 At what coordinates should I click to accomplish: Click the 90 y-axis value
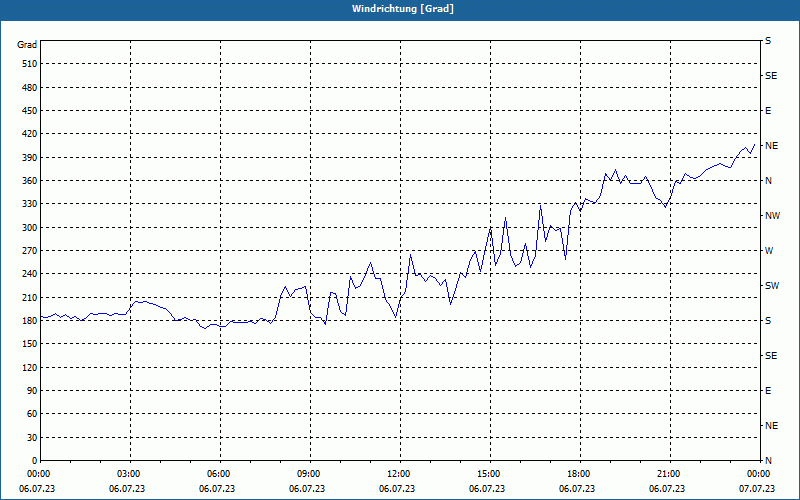coord(33,391)
